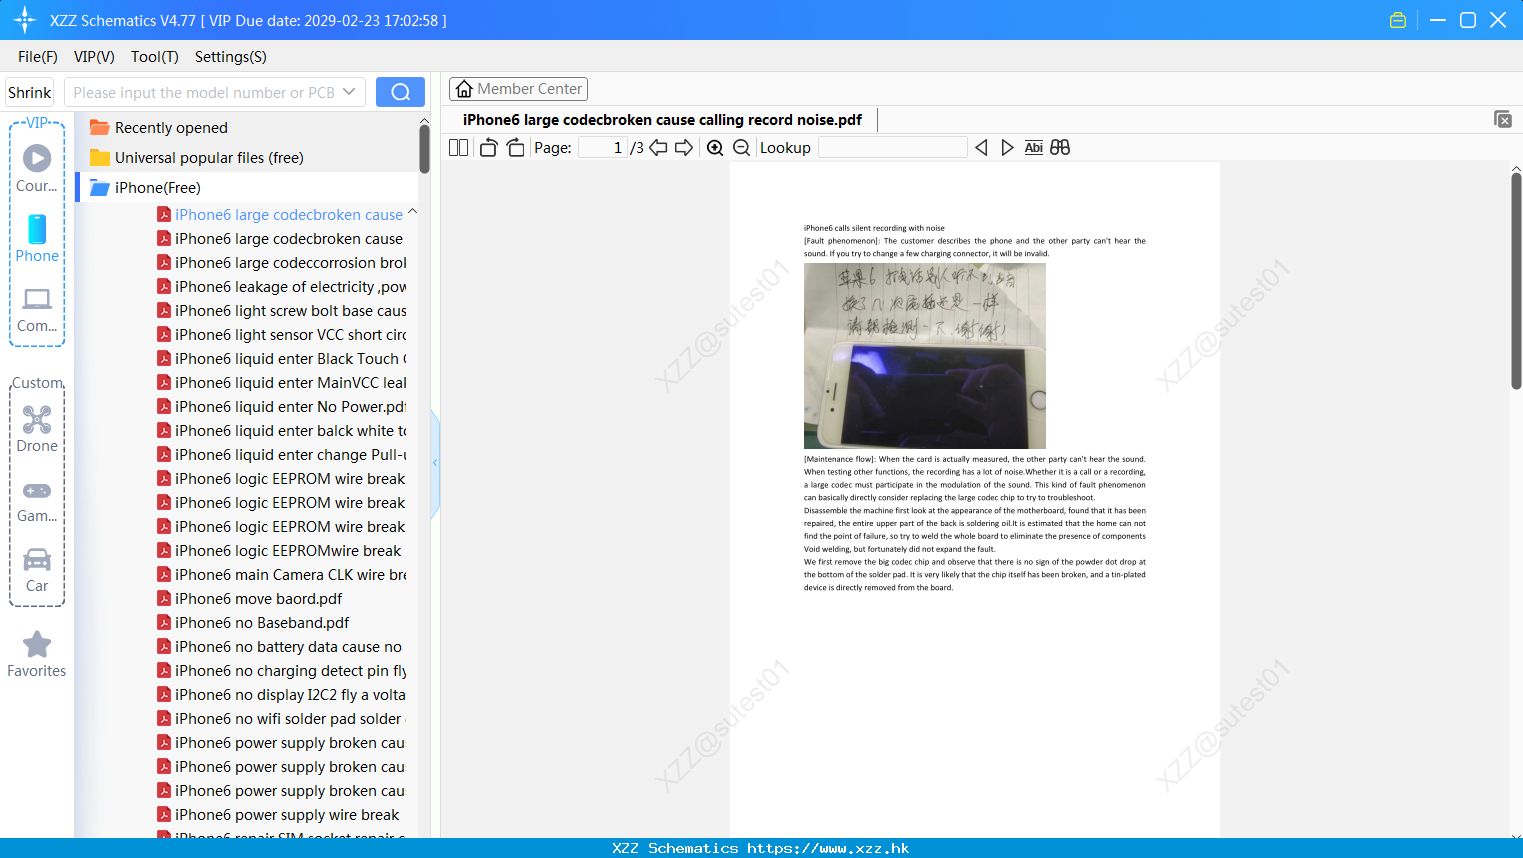Open iPhone6 liquid enter Black Touch file
Viewport: 1523px width, 858px height.
click(x=282, y=359)
